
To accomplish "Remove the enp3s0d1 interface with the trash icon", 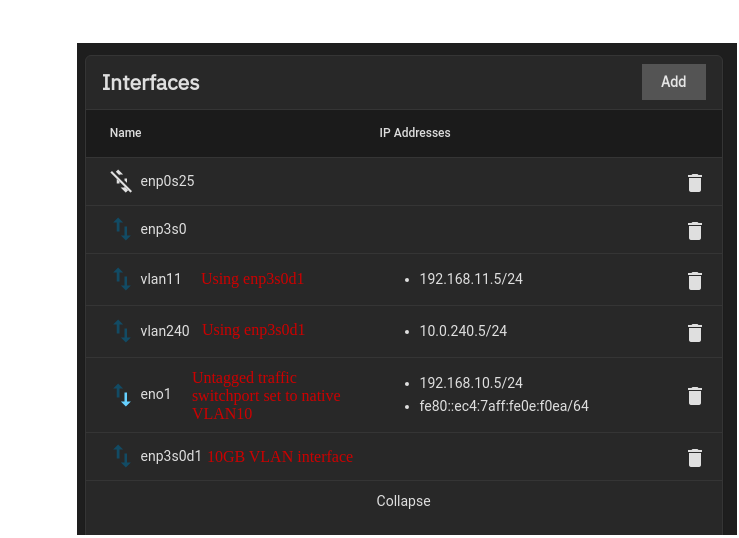I will coord(695,458).
